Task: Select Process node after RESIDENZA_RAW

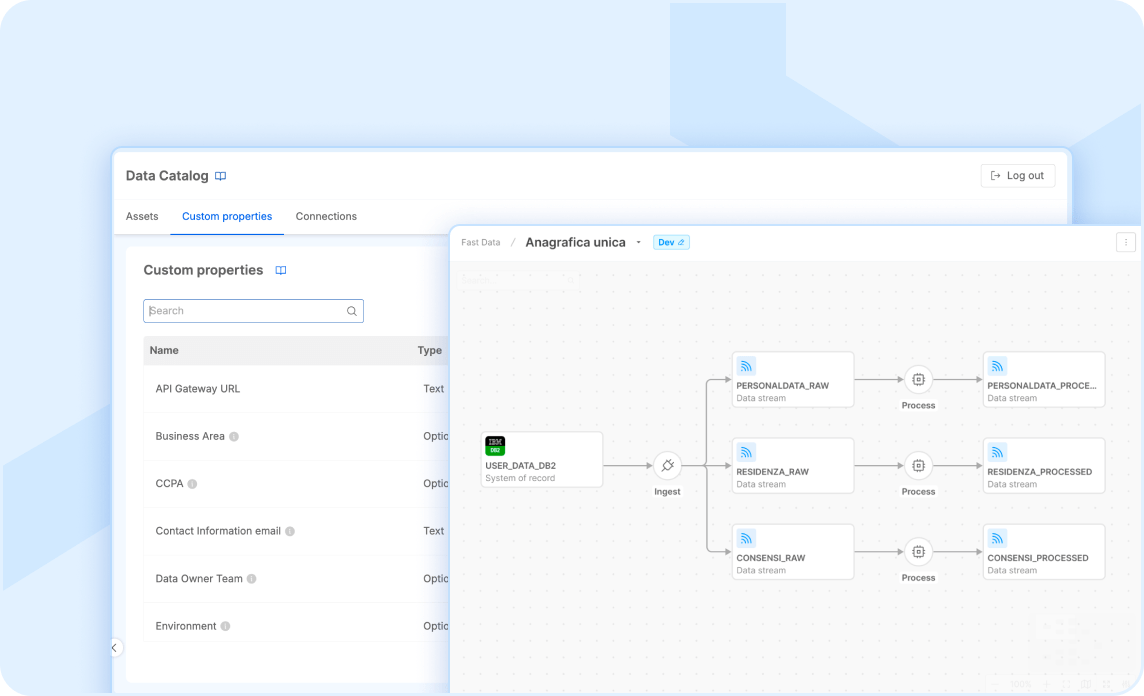Action: 919,465
